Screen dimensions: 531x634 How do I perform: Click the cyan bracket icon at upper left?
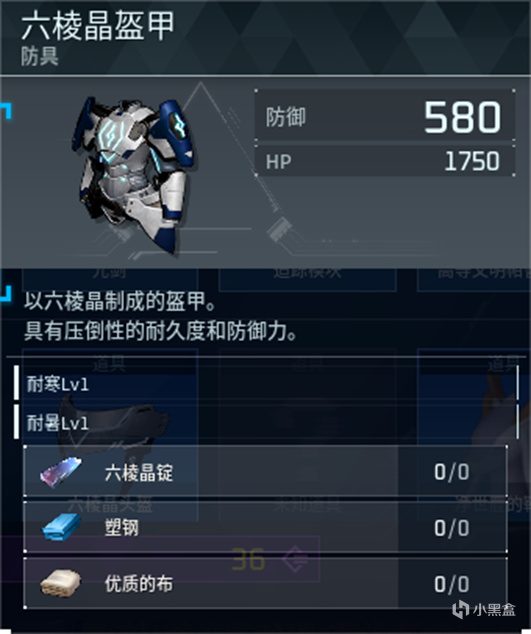coord(6,111)
